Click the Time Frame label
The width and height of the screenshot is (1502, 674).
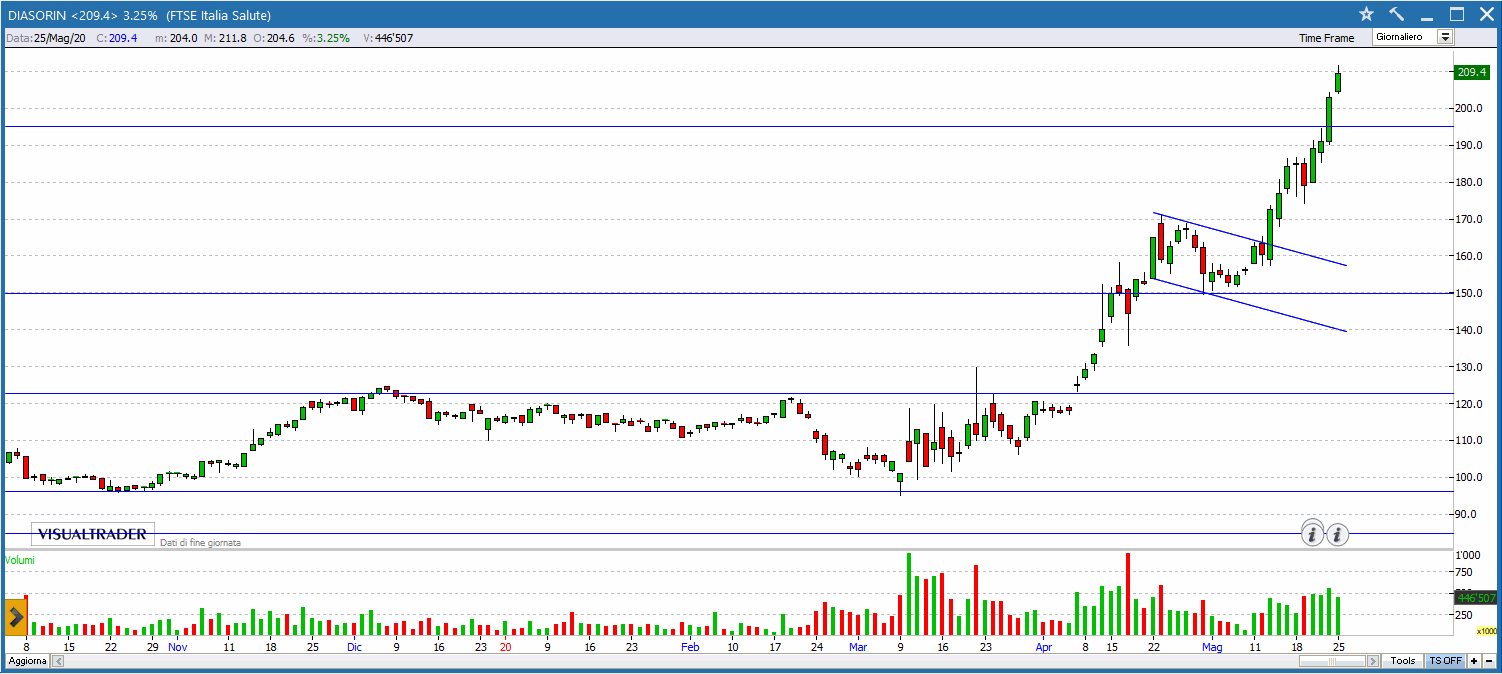coord(1326,38)
